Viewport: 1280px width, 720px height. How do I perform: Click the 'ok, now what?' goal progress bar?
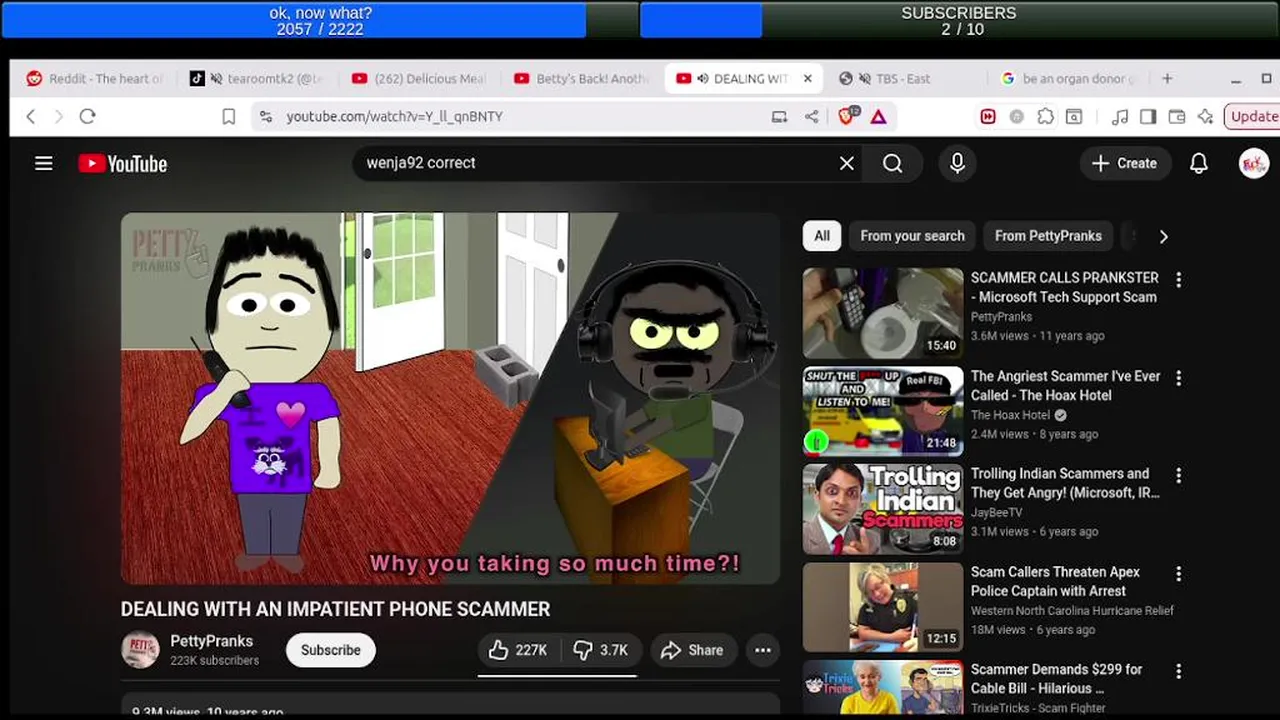320,21
